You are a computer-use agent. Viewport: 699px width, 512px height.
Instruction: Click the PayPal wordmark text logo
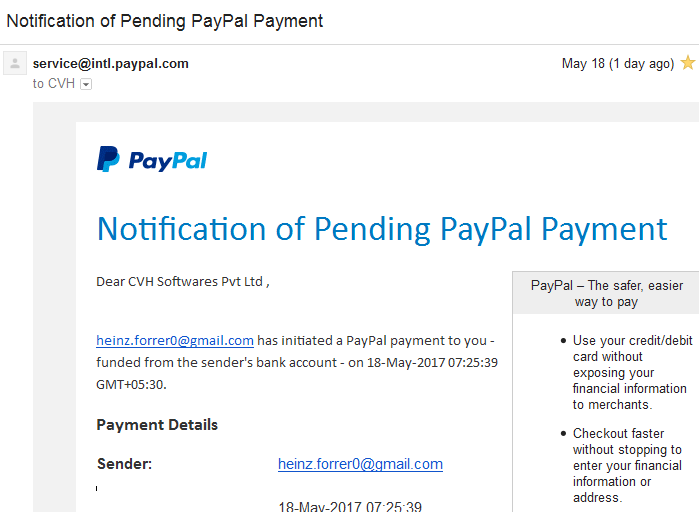pos(168,161)
